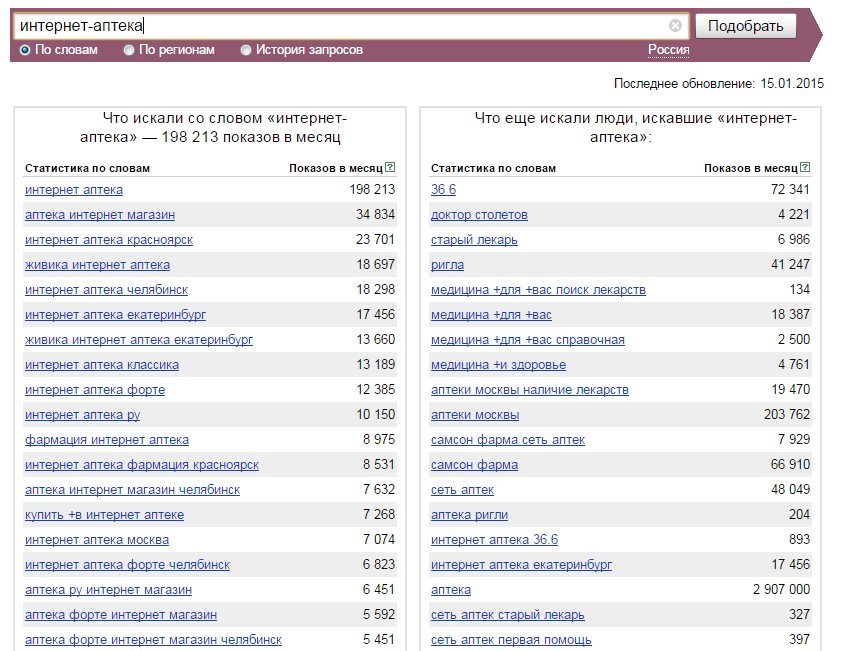Click the '2 907 000' impressions value
842x651 pixels.
coord(781,589)
